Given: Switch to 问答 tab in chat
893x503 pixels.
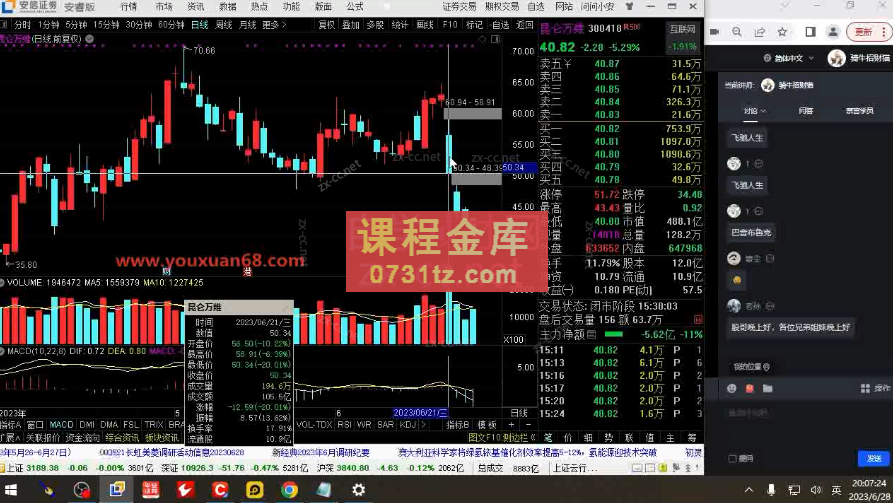Looking at the screenshot, I should [x=805, y=111].
